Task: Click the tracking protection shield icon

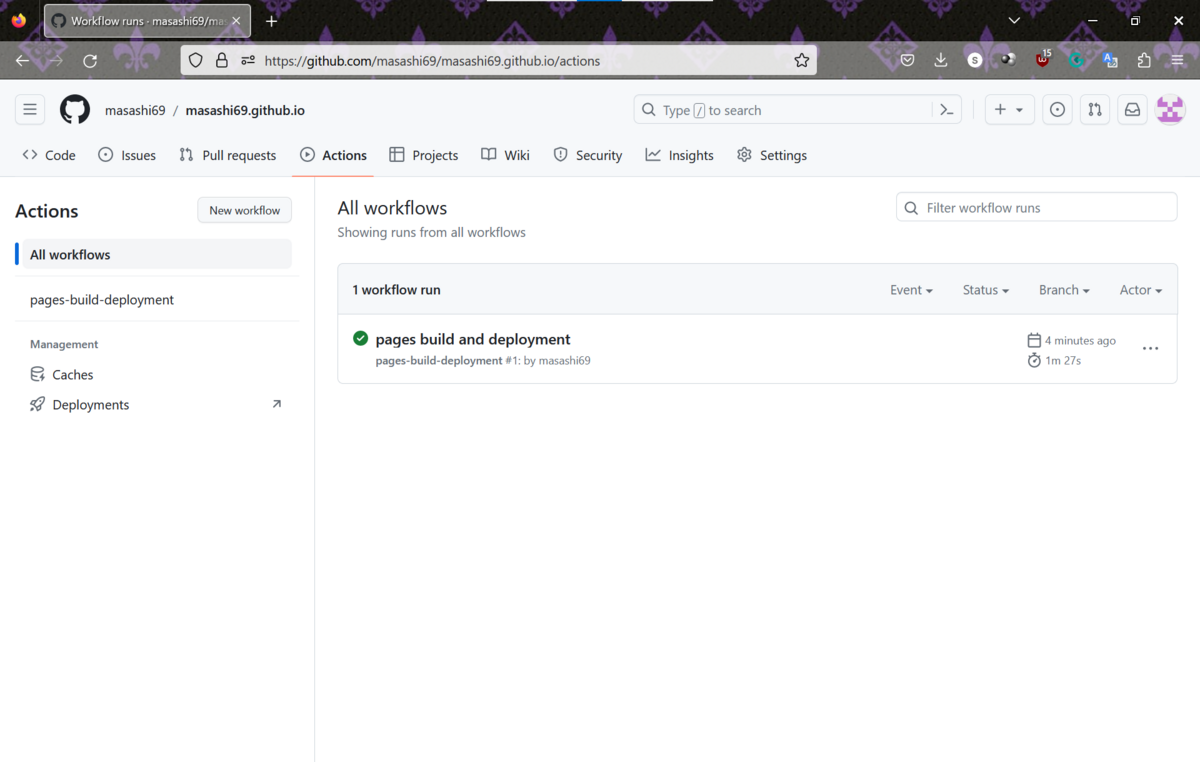Action: click(x=195, y=60)
